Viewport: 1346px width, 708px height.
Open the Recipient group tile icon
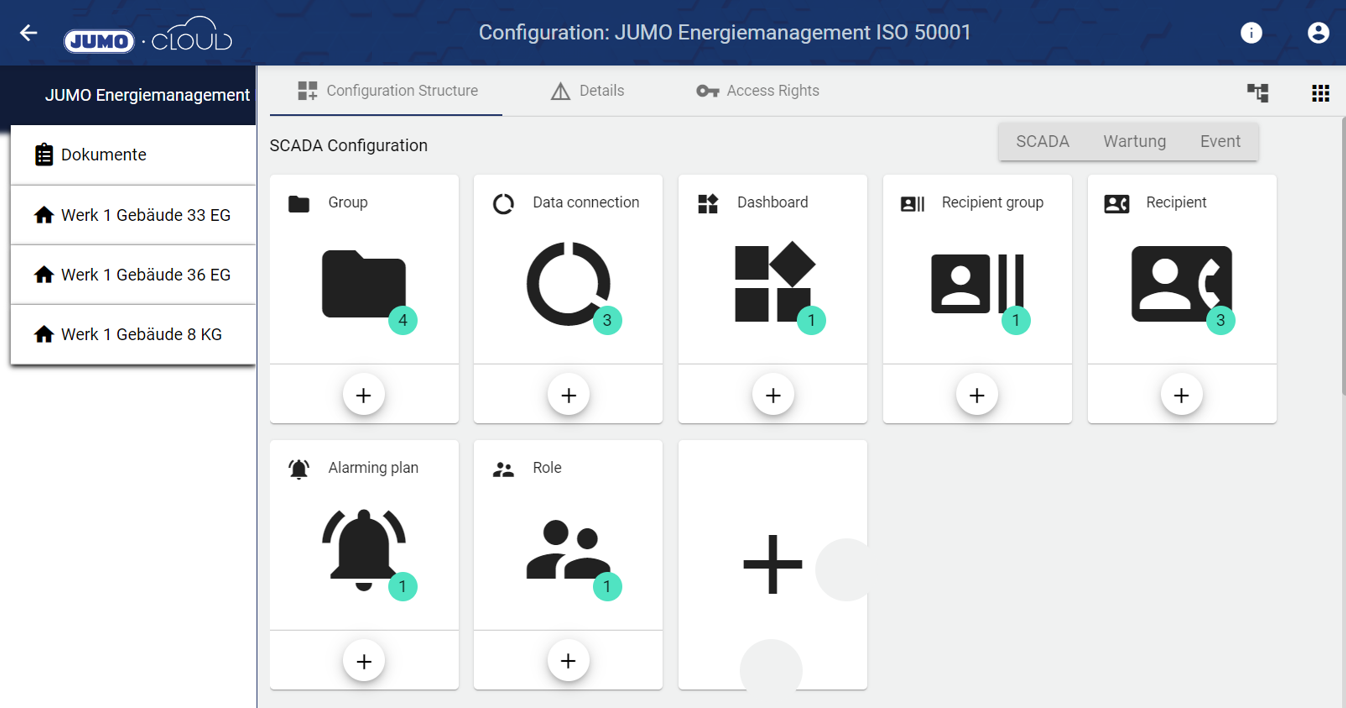pyautogui.click(x=977, y=284)
